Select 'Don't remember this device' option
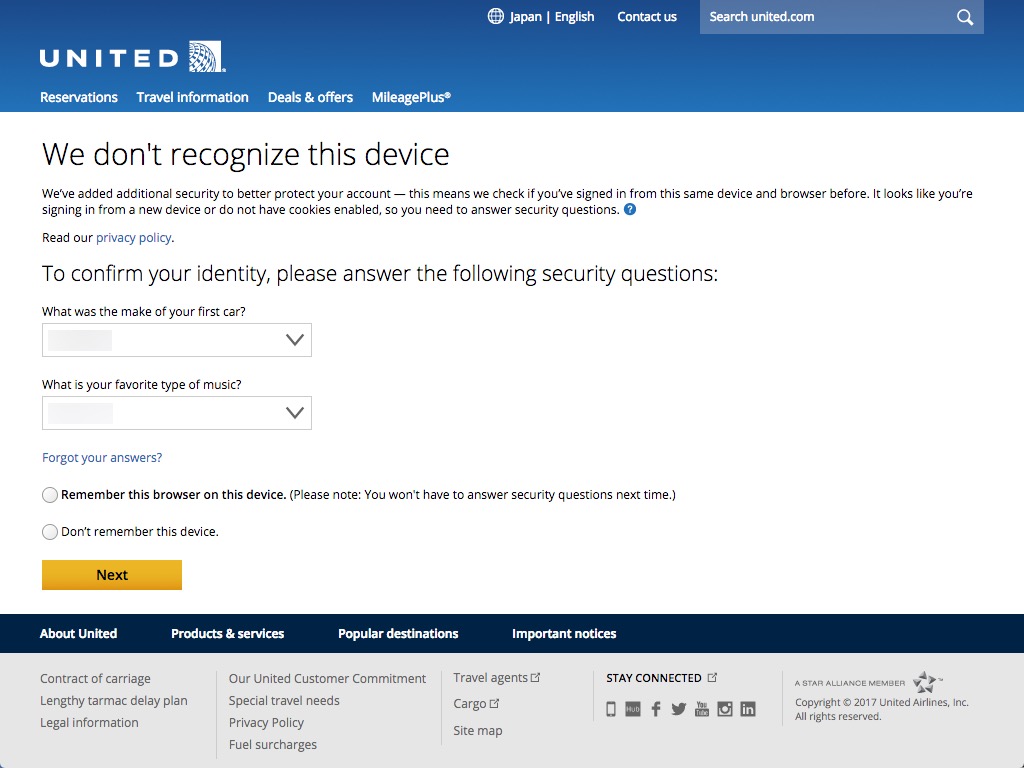Screen dimensions: 1024x768 [x=49, y=531]
